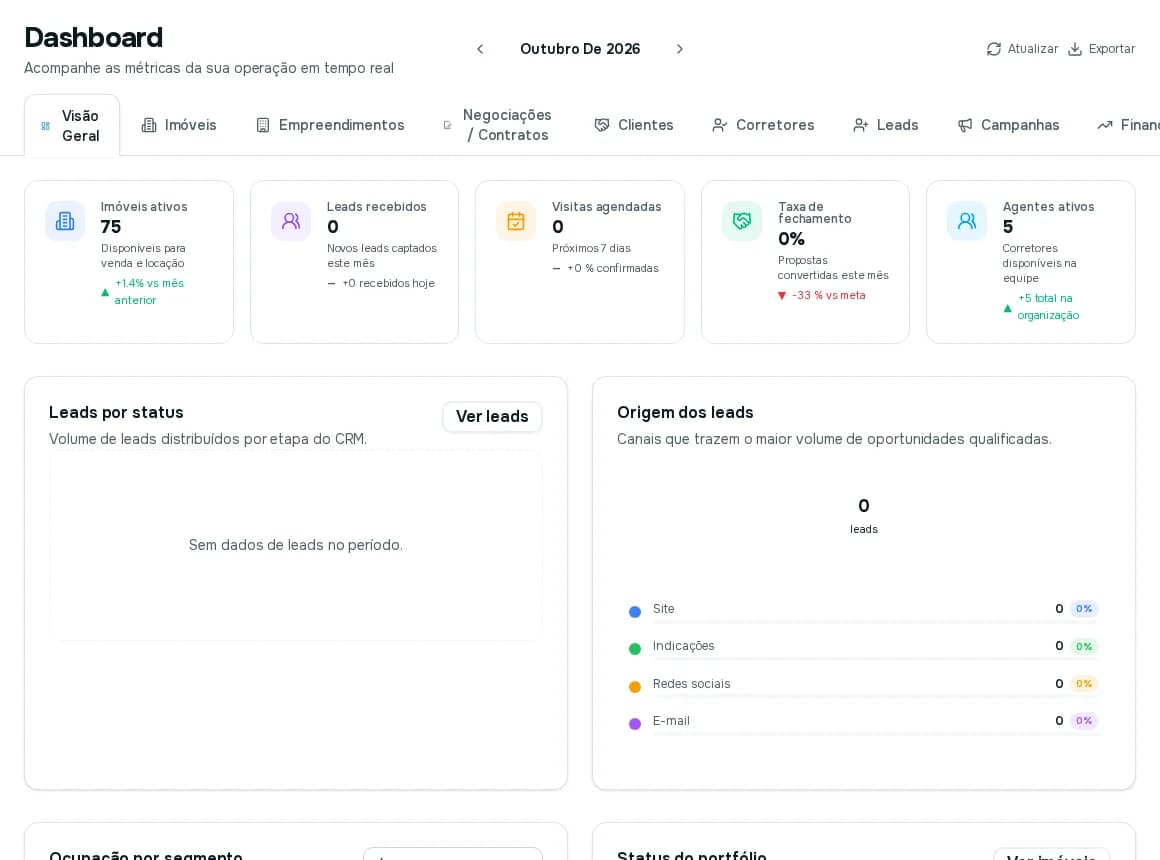Click the '+0 recebidos hoje' text

[388, 283]
